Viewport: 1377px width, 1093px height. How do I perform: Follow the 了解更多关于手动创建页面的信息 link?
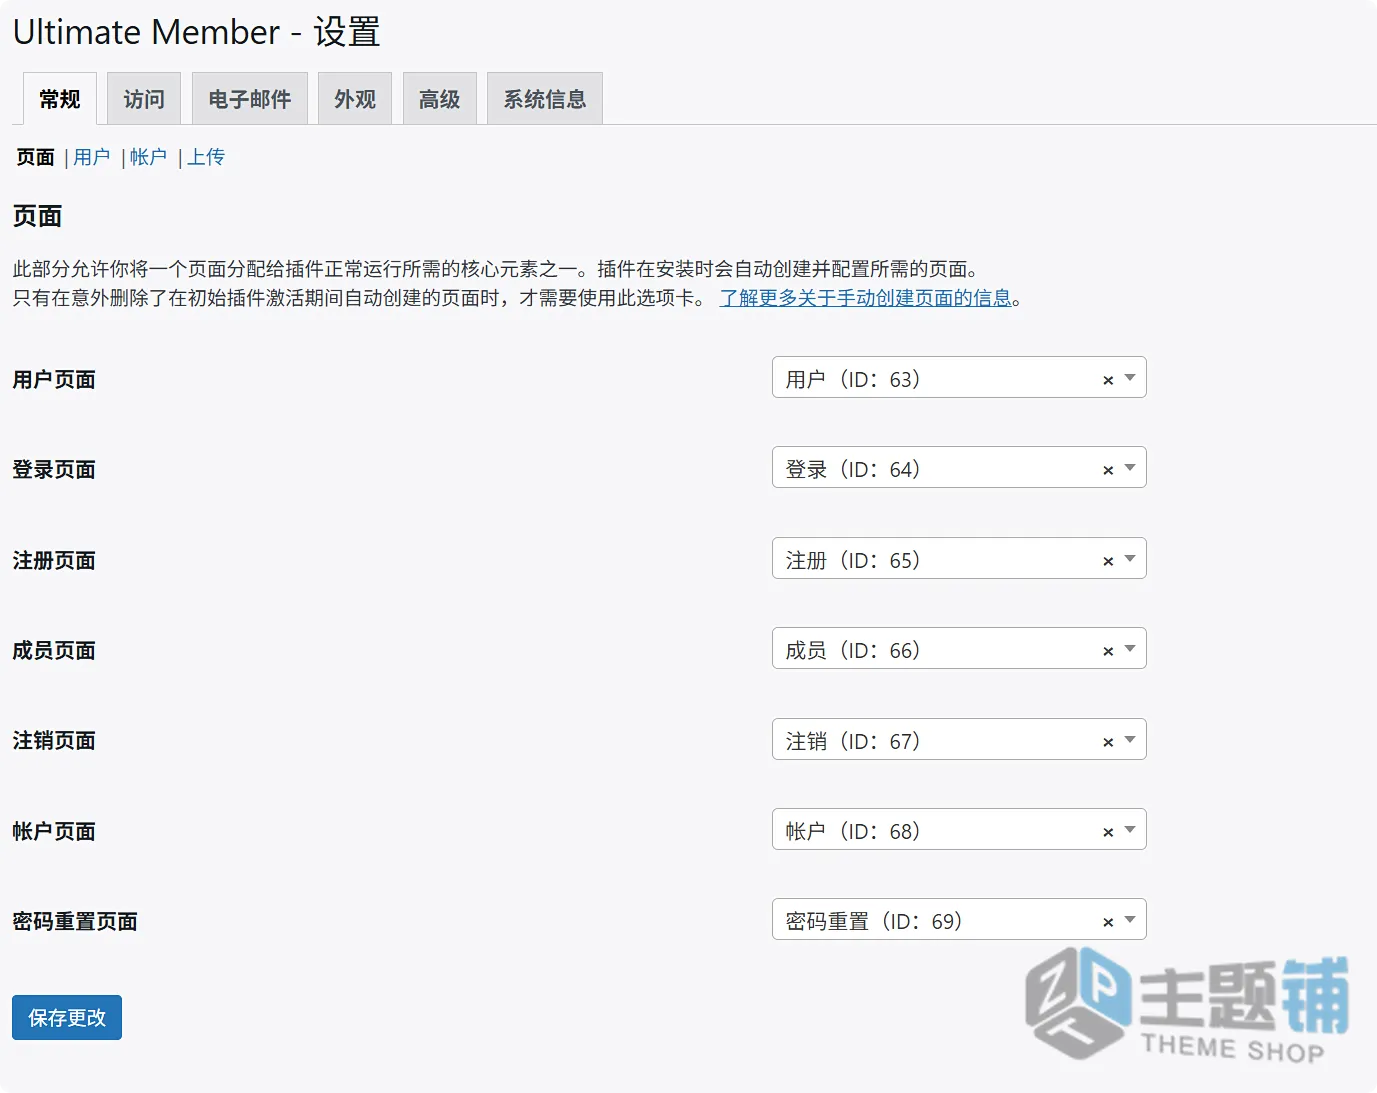(x=866, y=298)
